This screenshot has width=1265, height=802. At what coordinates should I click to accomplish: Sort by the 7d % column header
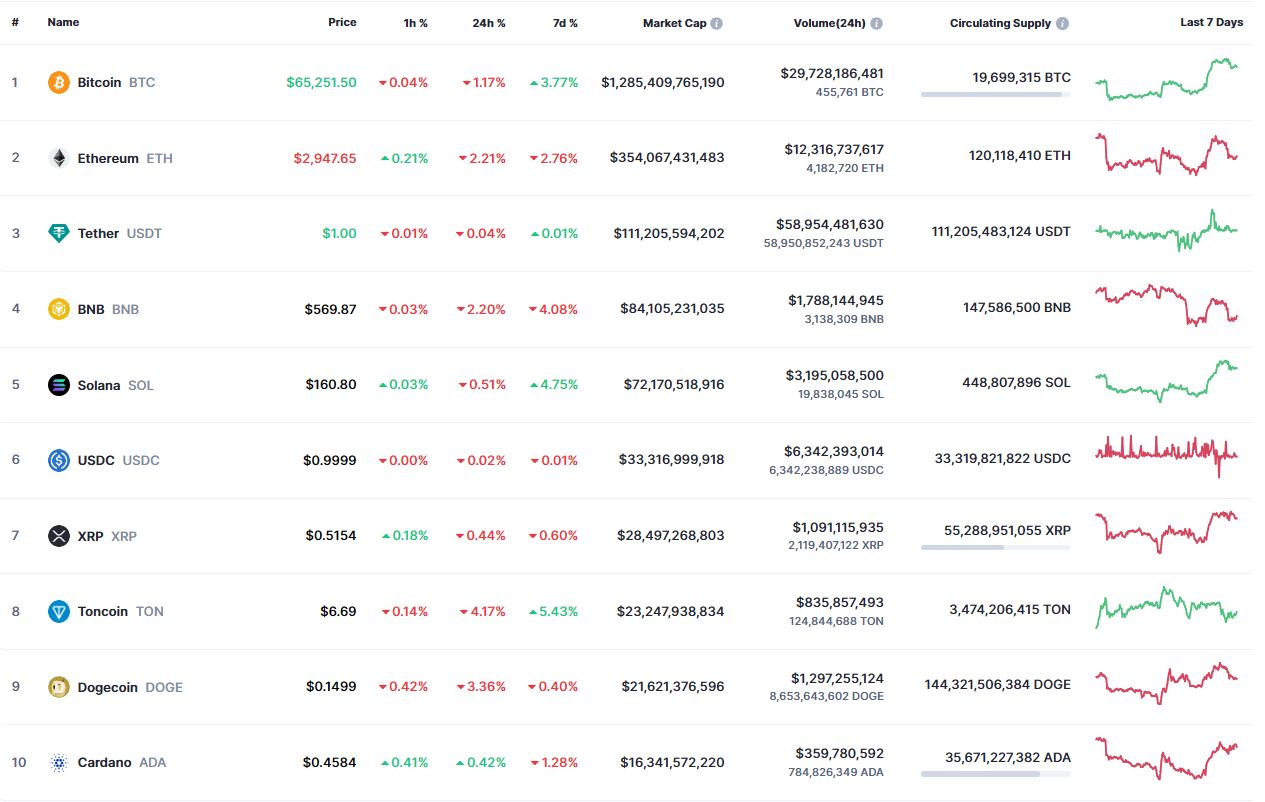[566, 23]
